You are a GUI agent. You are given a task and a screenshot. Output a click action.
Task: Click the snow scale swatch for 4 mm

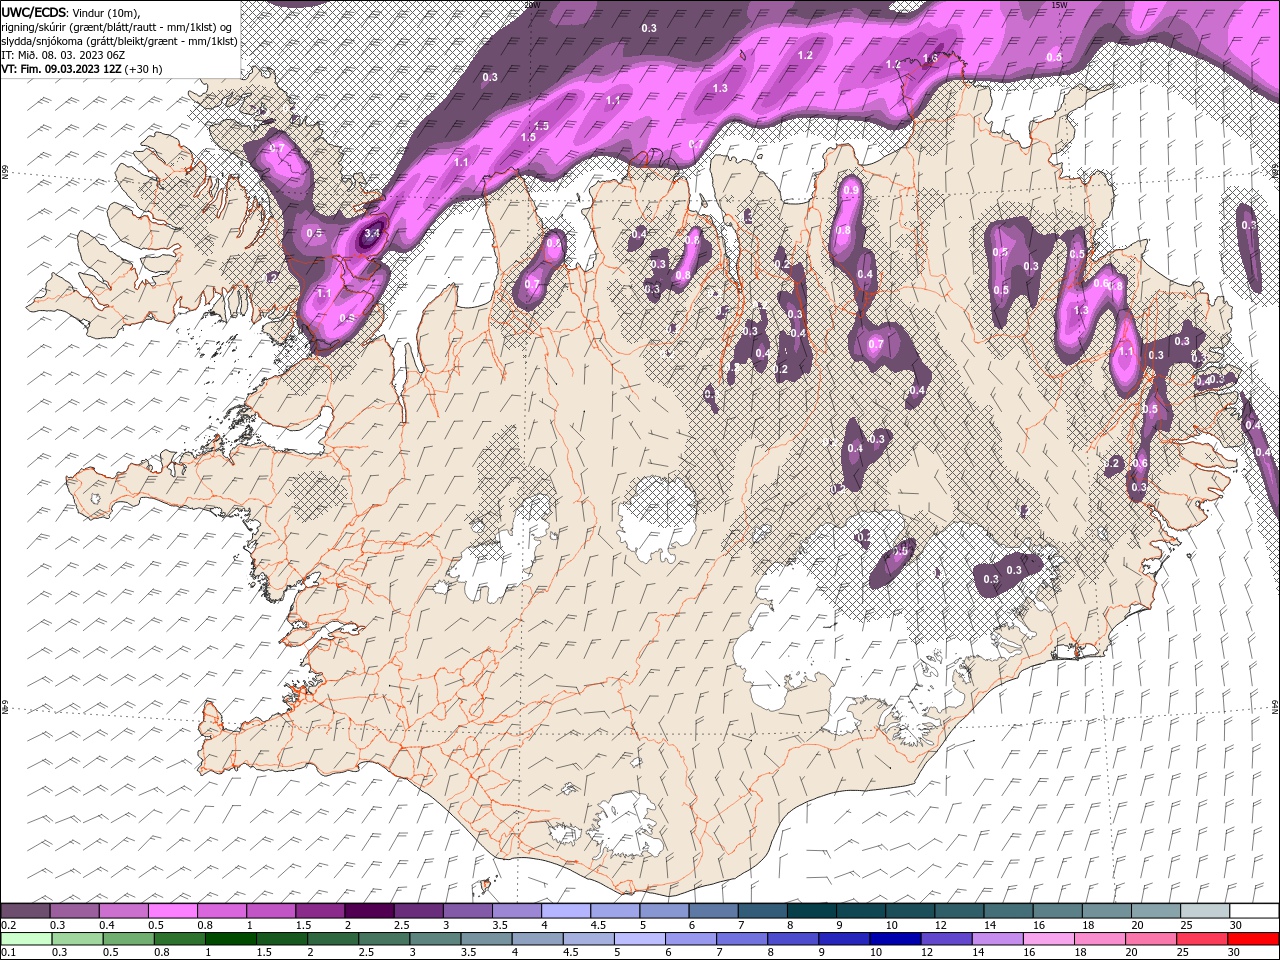[566, 911]
